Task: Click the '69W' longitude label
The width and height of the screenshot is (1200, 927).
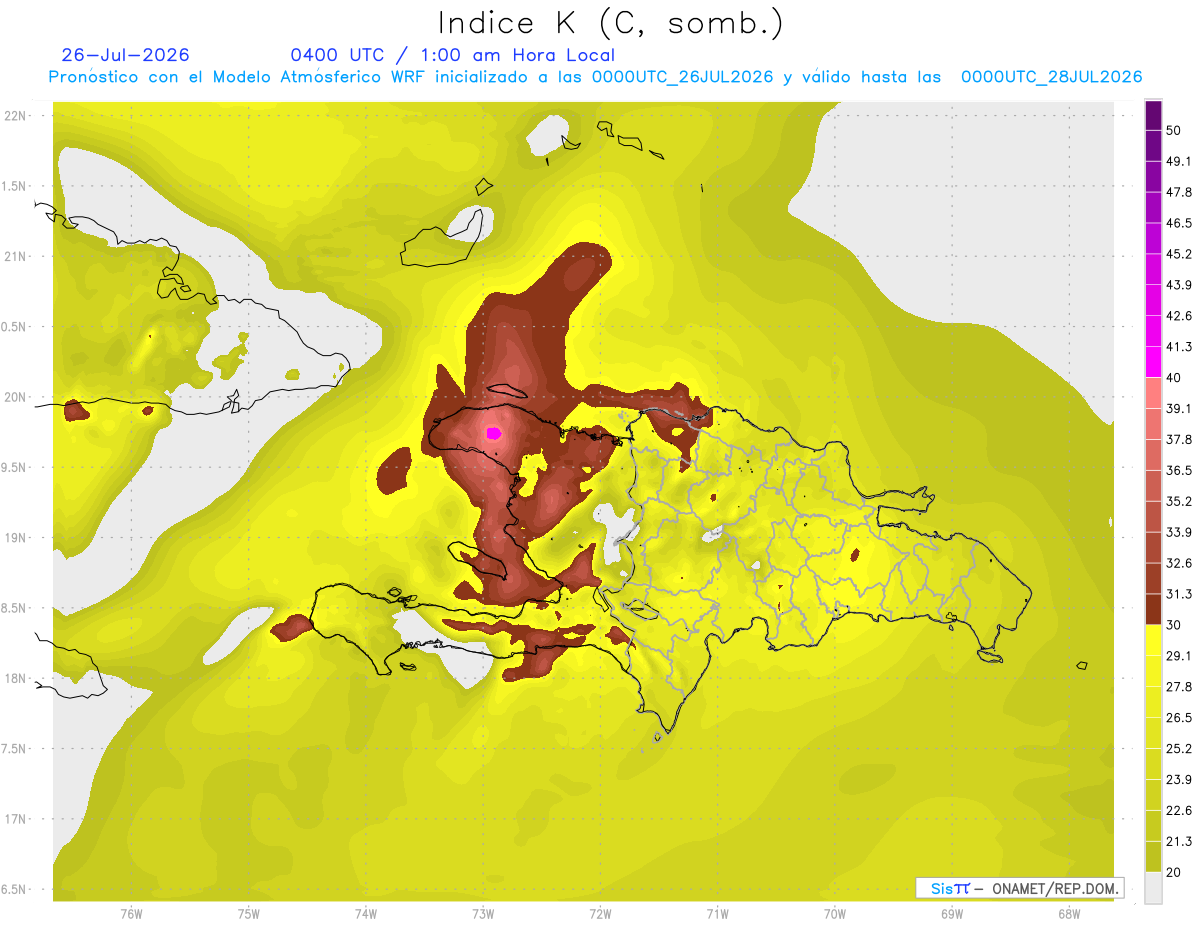Action: tap(952, 913)
